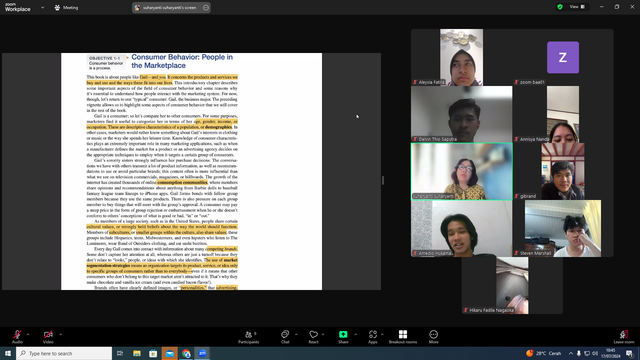Open Video options arrow

click(60, 334)
